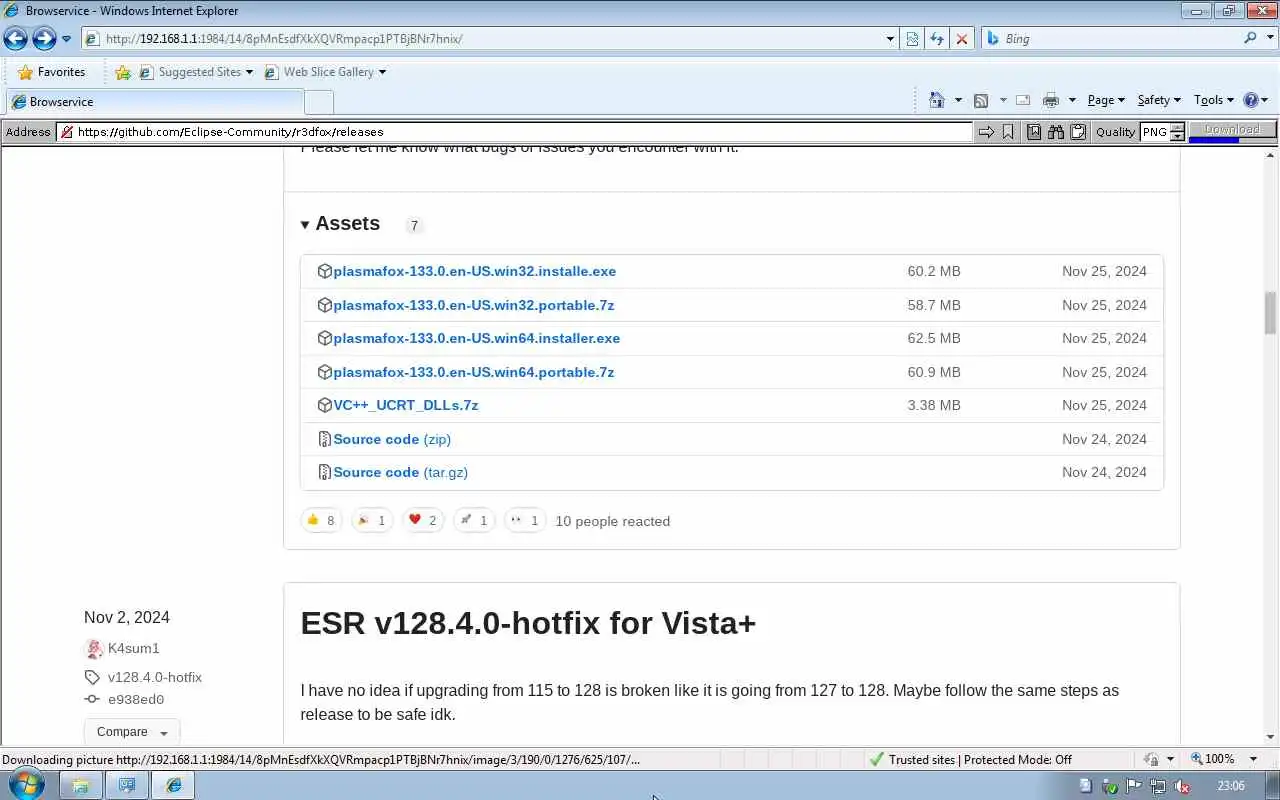Screen dimensions: 1280x800
Task: Download Source code (zip)
Action: [392, 439]
